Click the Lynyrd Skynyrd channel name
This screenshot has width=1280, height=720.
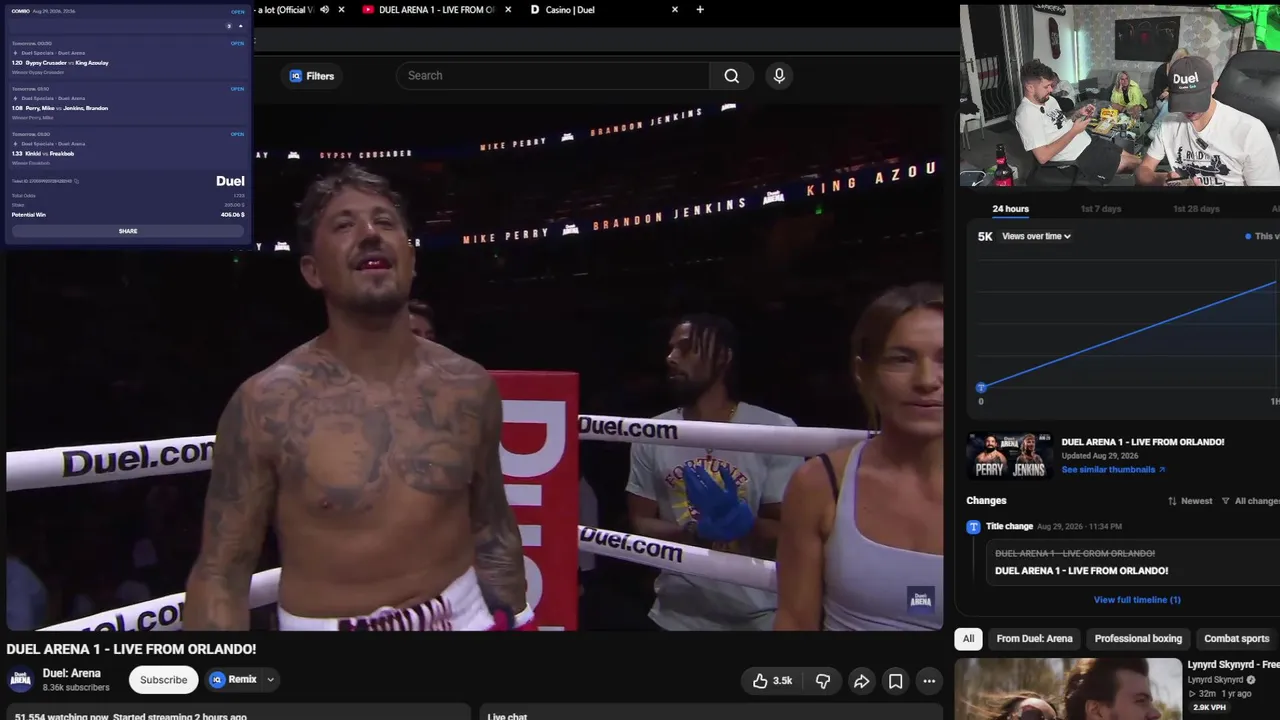[x=1214, y=680]
